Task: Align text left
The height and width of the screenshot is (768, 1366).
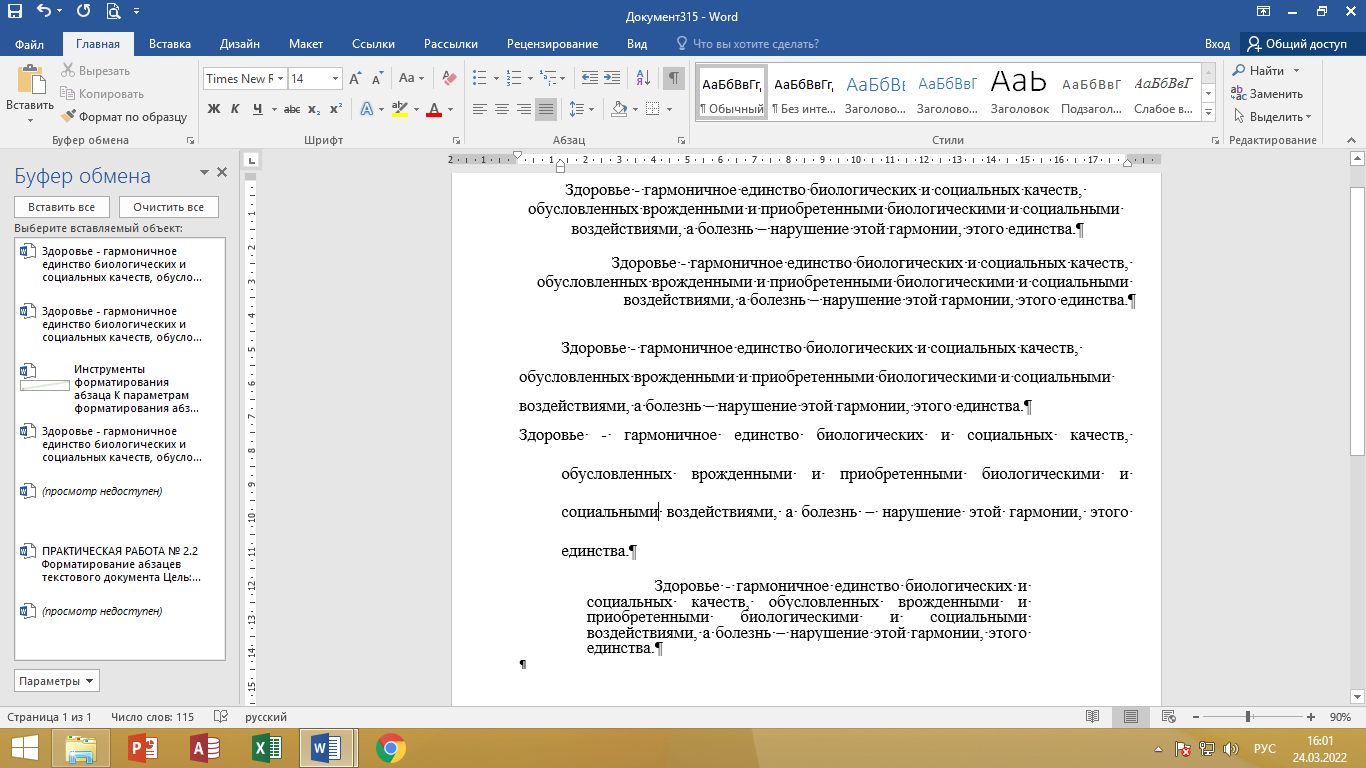Action: point(480,109)
